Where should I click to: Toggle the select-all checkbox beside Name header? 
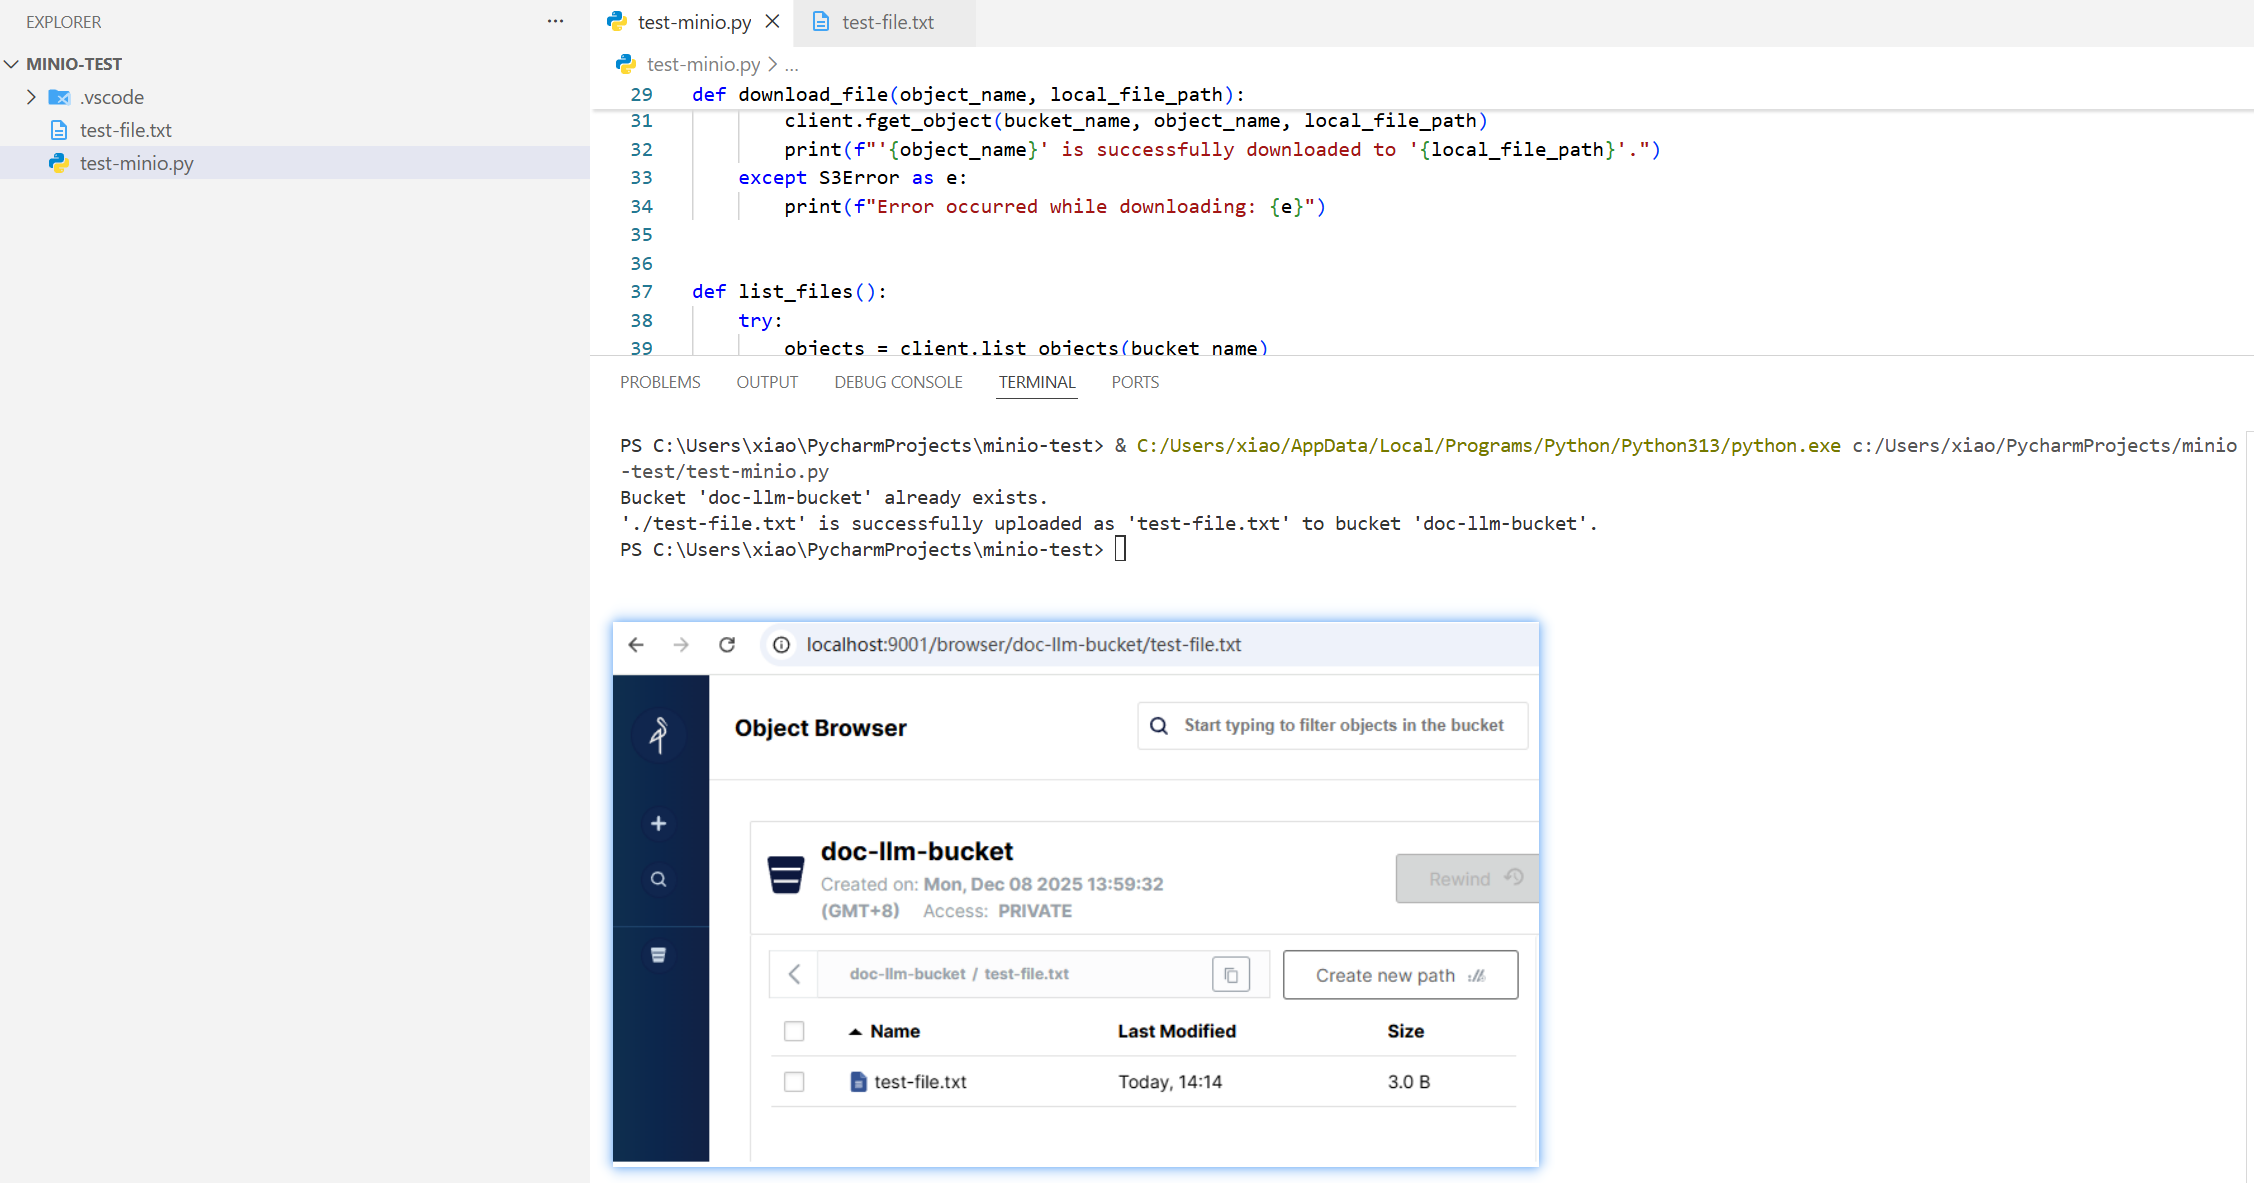[x=794, y=1031]
